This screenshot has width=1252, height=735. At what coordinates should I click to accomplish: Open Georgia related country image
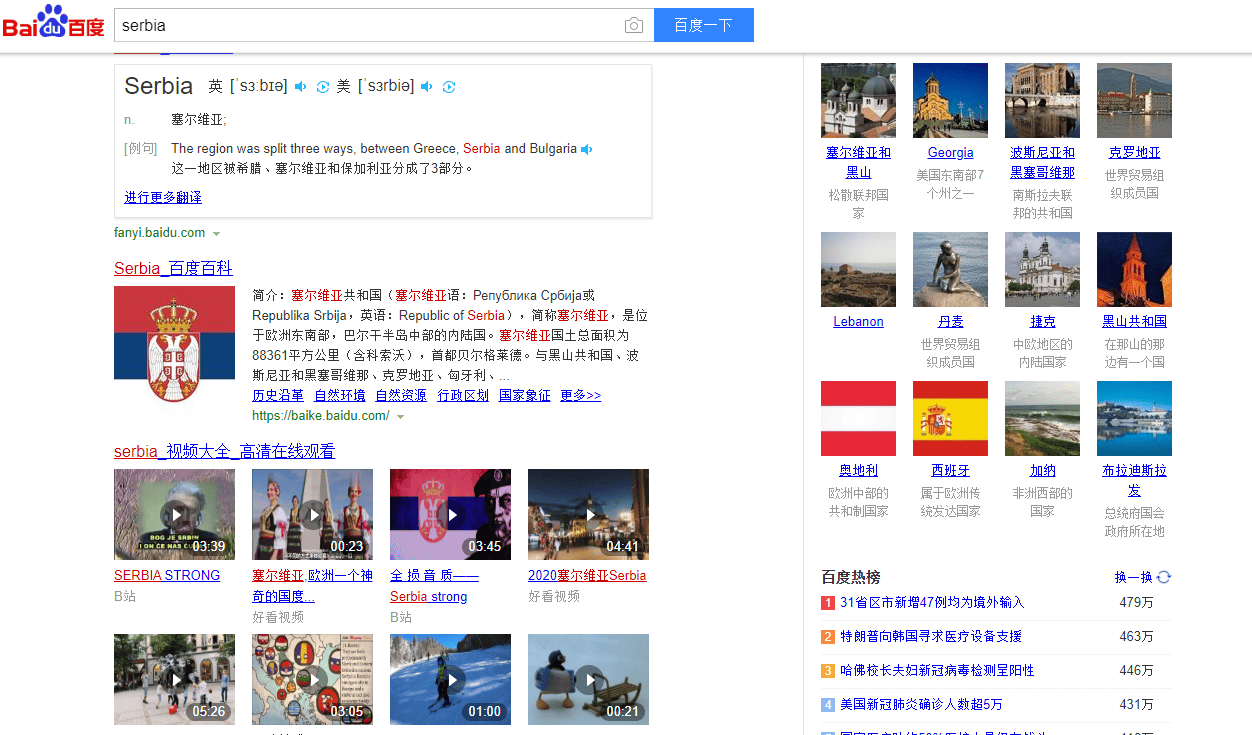click(x=950, y=100)
